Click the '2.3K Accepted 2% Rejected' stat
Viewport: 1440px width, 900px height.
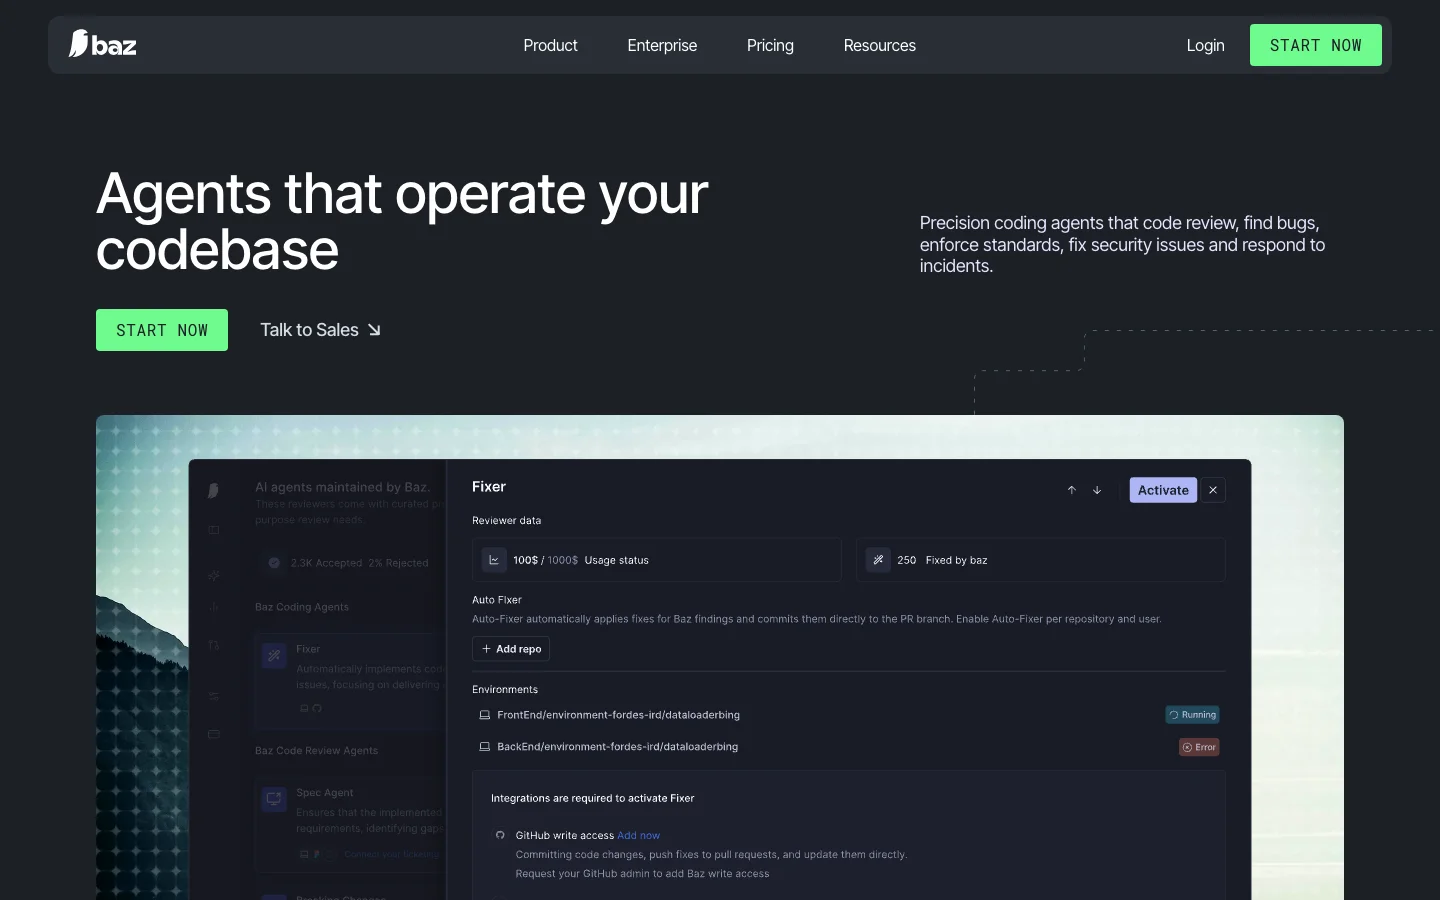coord(359,563)
